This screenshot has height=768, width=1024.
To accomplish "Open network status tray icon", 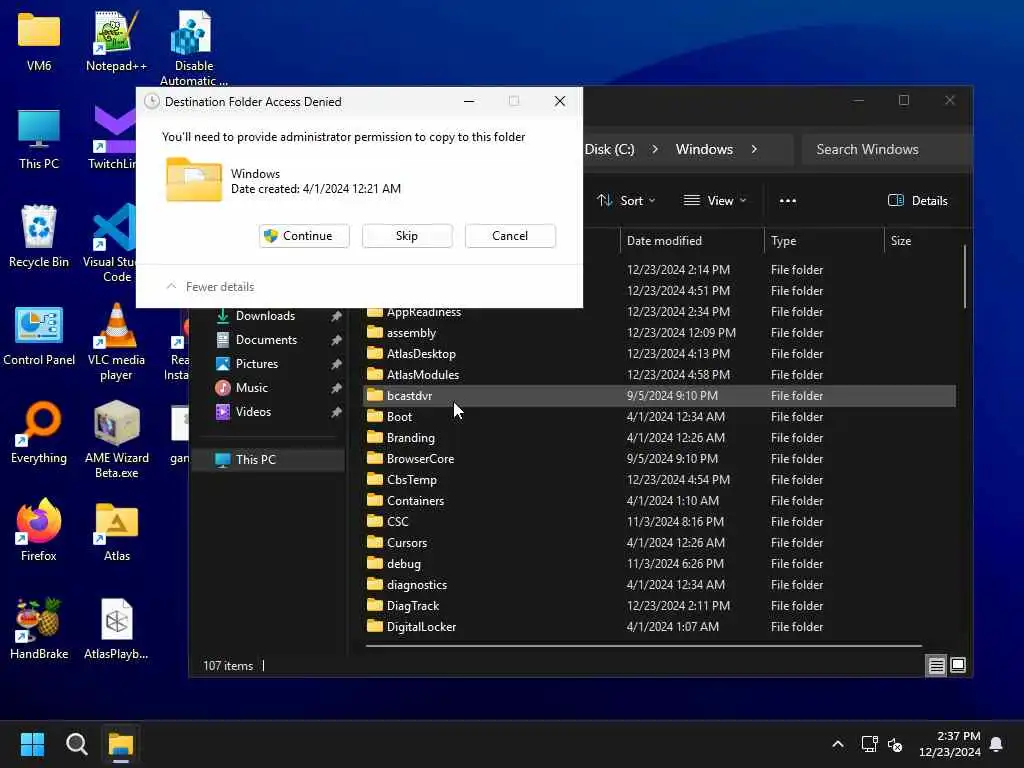I will pyautogui.click(x=869, y=744).
